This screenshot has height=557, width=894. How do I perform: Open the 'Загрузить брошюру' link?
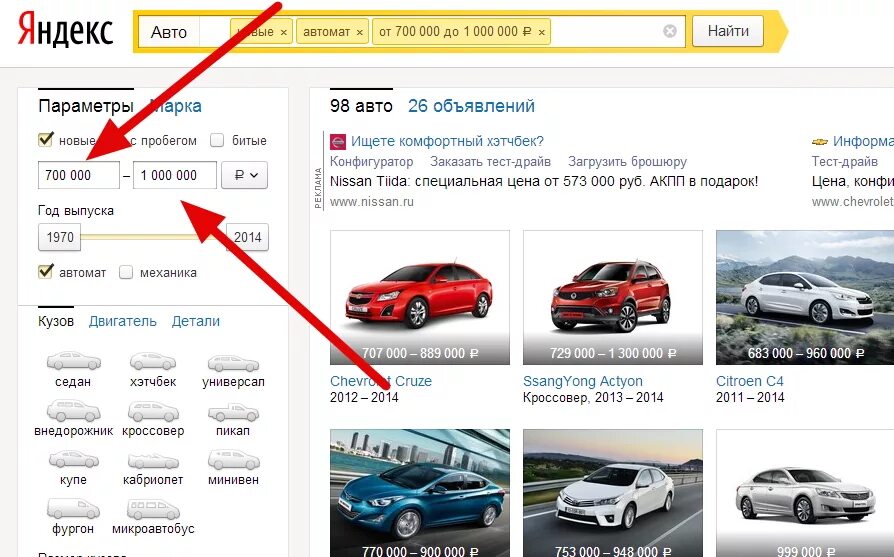[627, 161]
